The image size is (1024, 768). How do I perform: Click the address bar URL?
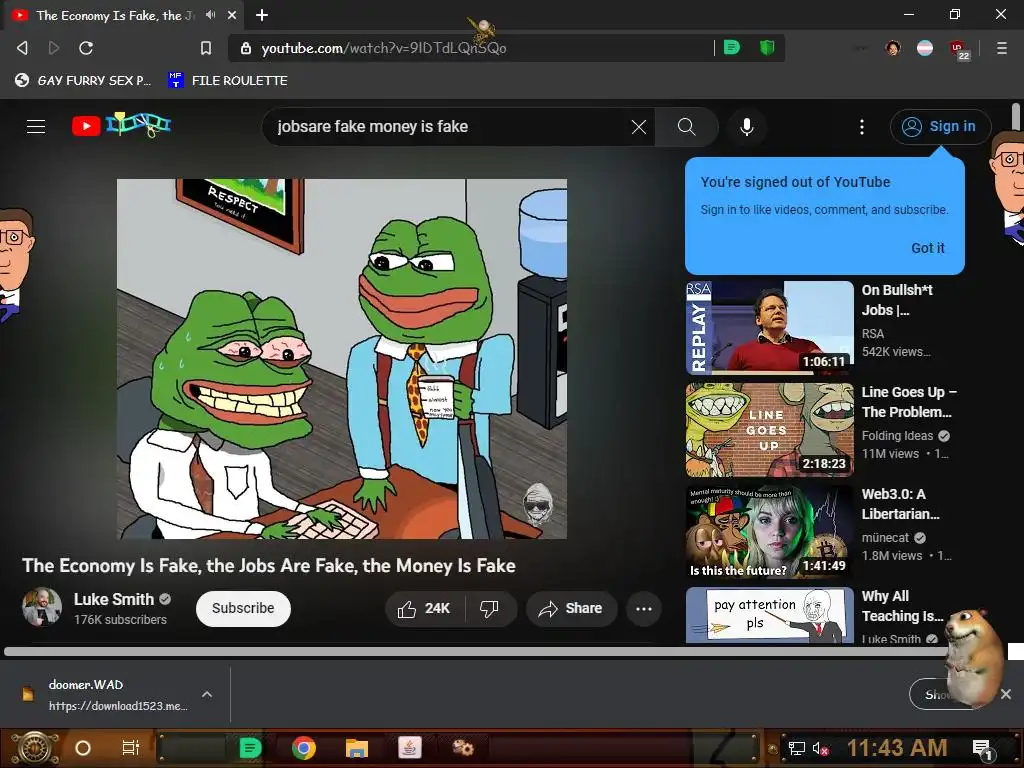click(x=384, y=48)
